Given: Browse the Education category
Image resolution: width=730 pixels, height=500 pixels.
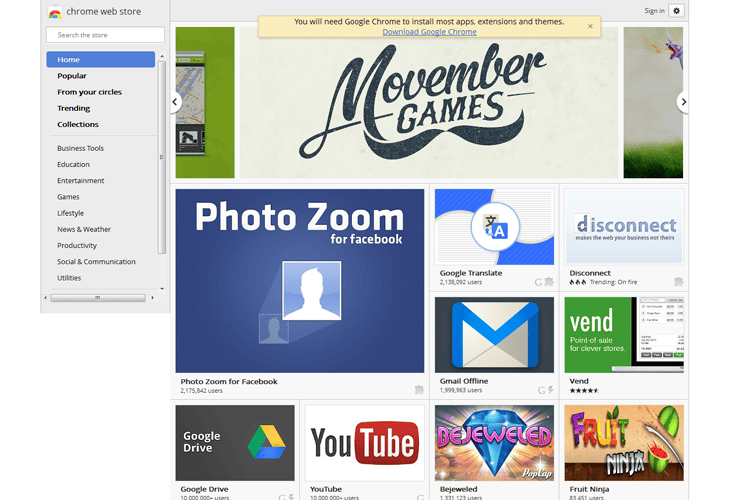Looking at the screenshot, I should pyautogui.click(x=74, y=164).
